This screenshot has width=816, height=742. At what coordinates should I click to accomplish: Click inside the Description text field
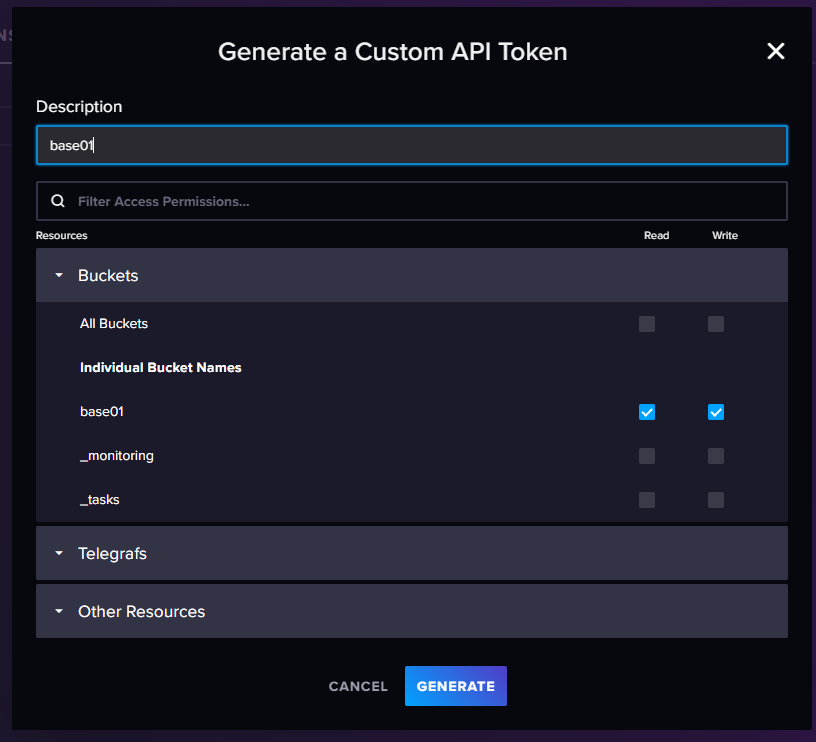pyautogui.click(x=411, y=144)
